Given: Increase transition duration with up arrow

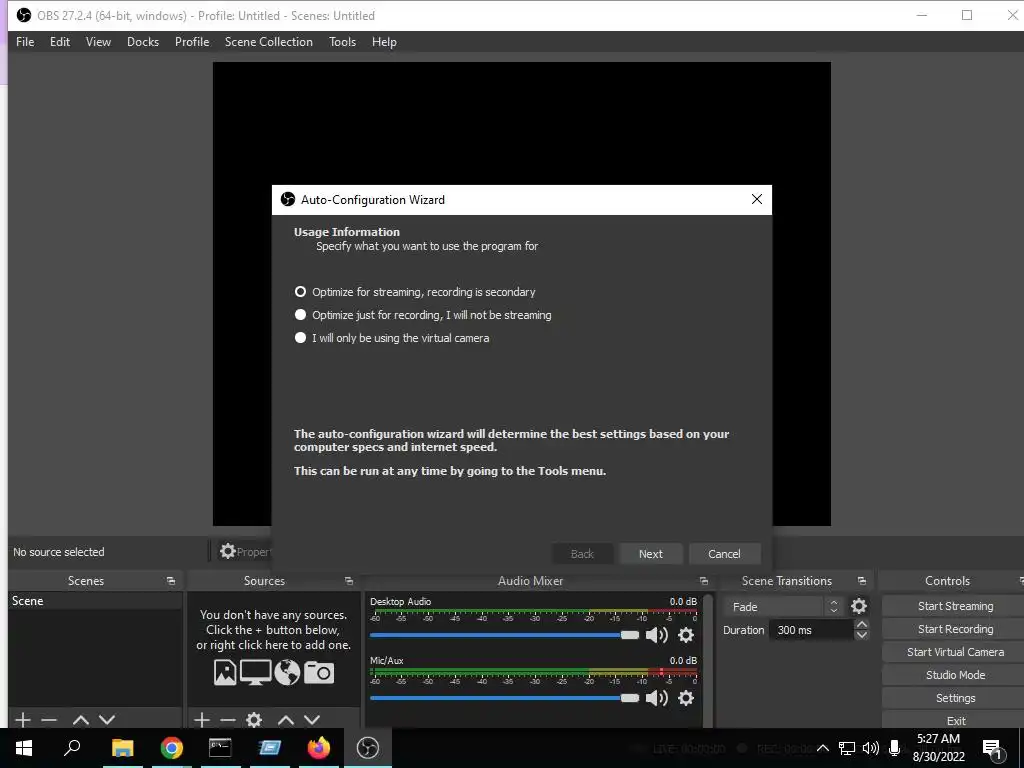Looking at the screenshot, I should click(x=861, y=625).
